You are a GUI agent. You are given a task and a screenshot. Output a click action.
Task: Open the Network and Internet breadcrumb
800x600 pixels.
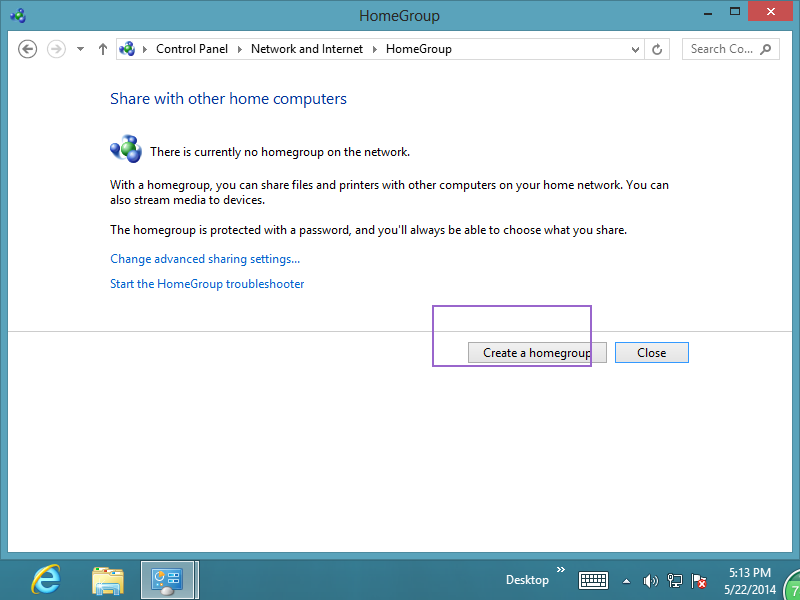tap(307, 49)
